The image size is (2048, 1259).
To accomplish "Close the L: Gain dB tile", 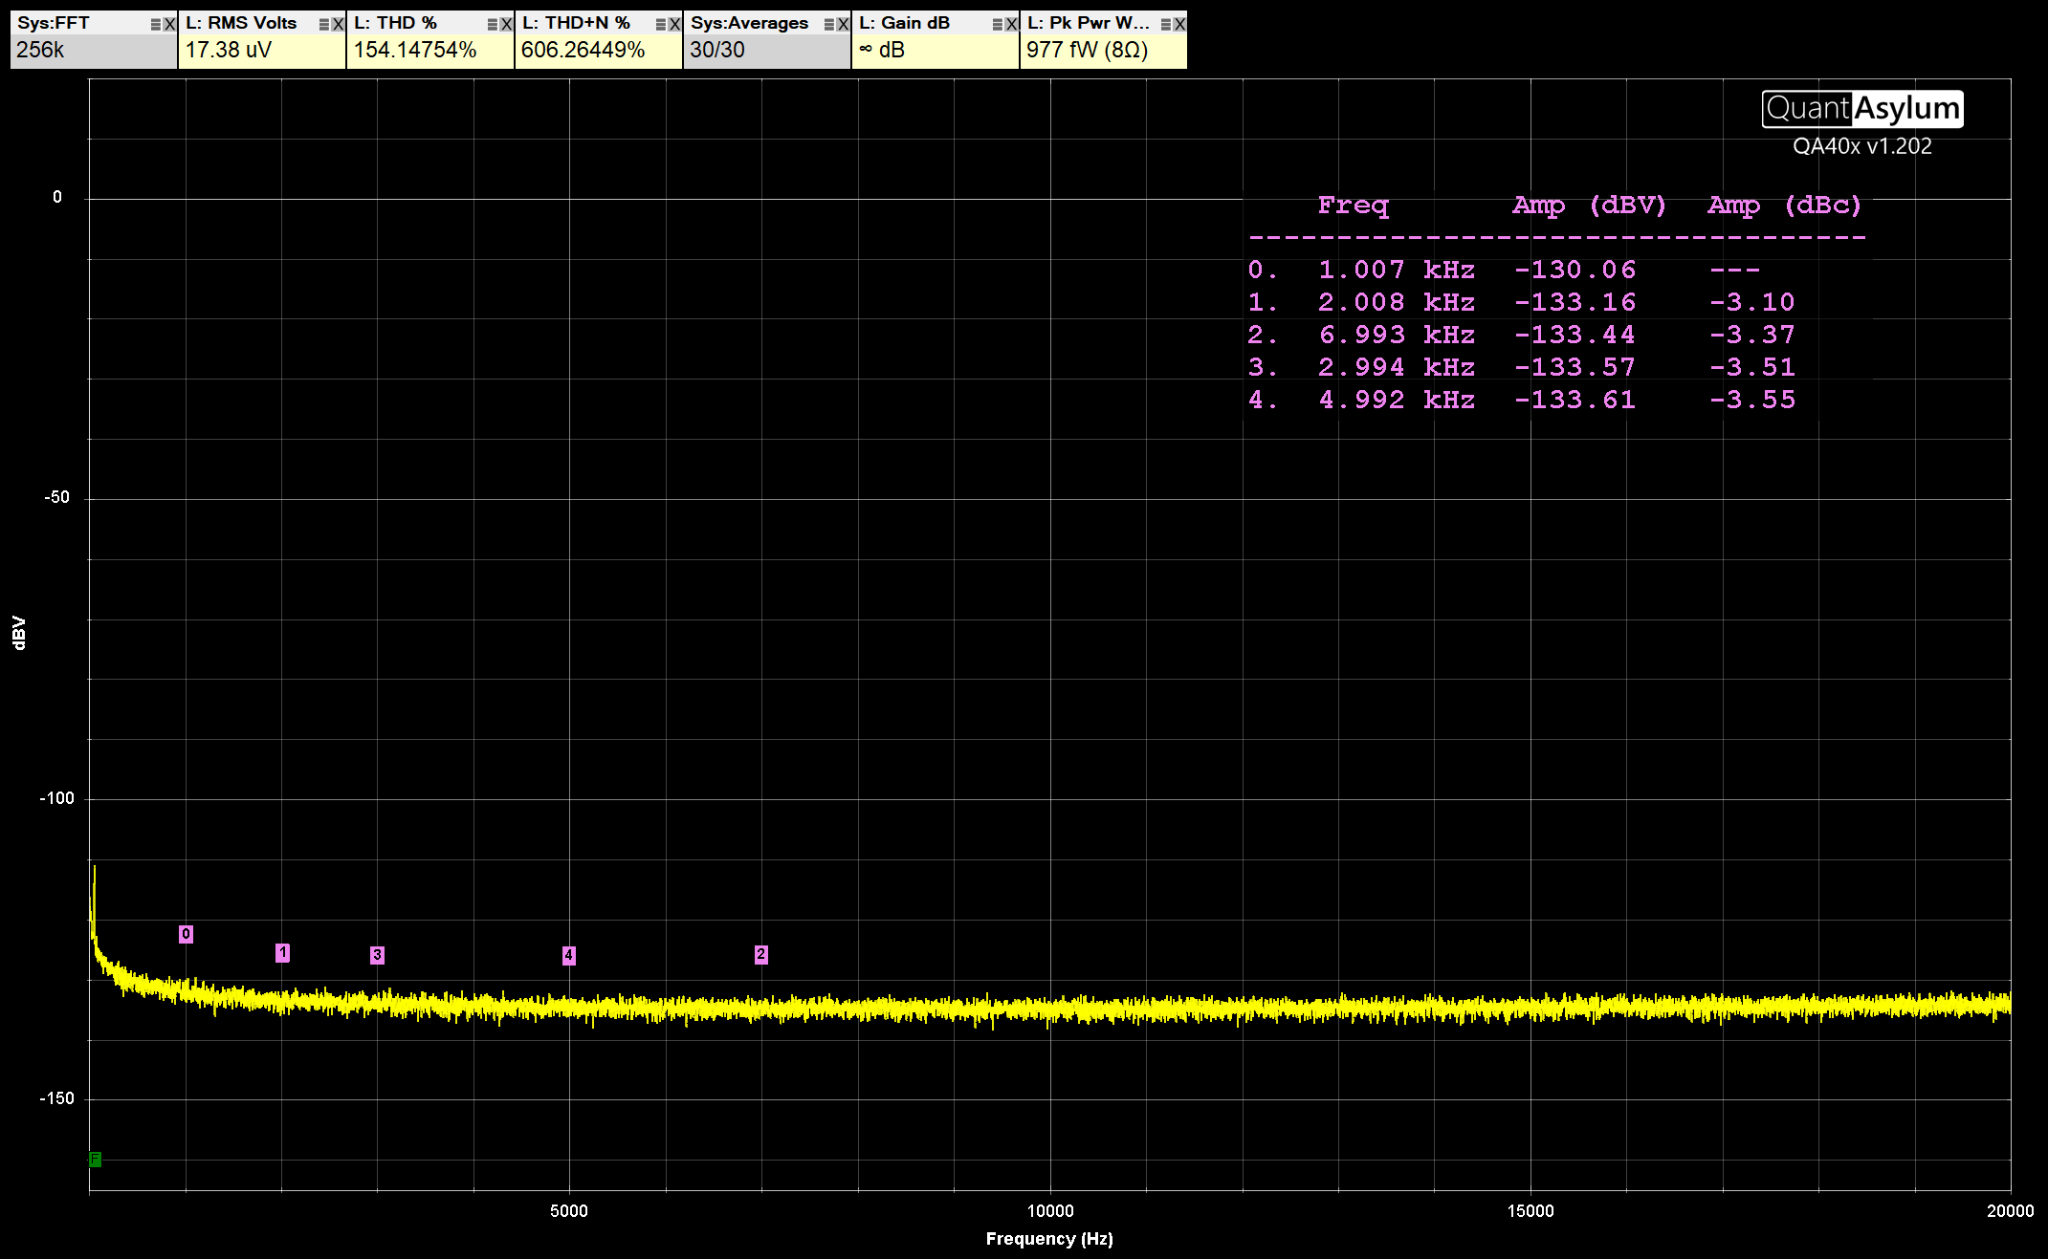I will pos(1011,24).
